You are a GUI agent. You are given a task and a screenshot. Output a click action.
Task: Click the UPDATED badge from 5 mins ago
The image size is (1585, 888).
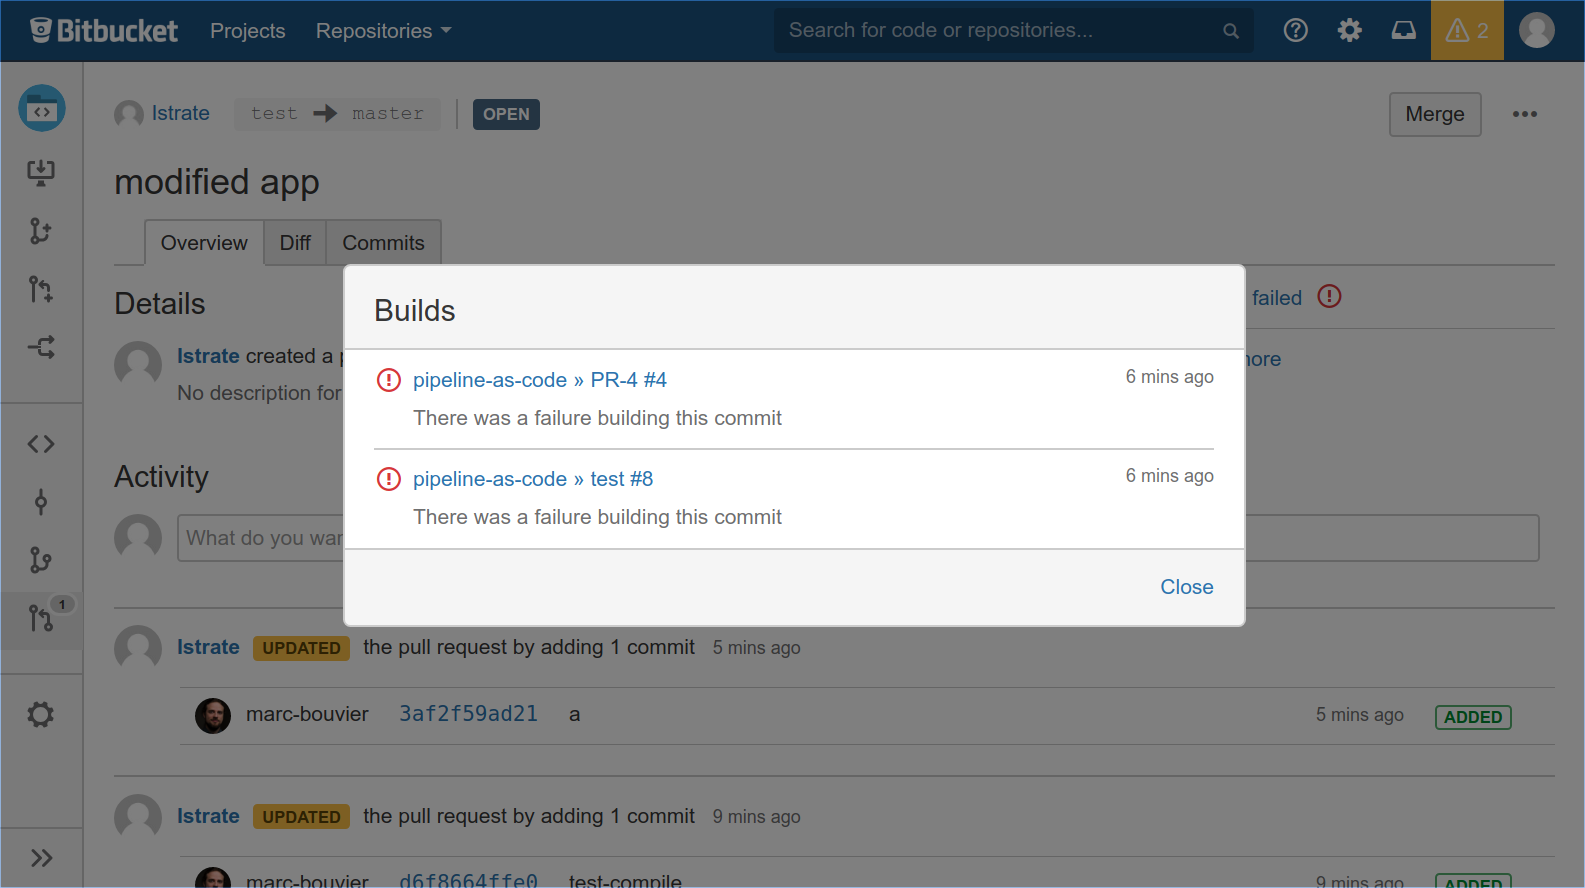(301, 648)
